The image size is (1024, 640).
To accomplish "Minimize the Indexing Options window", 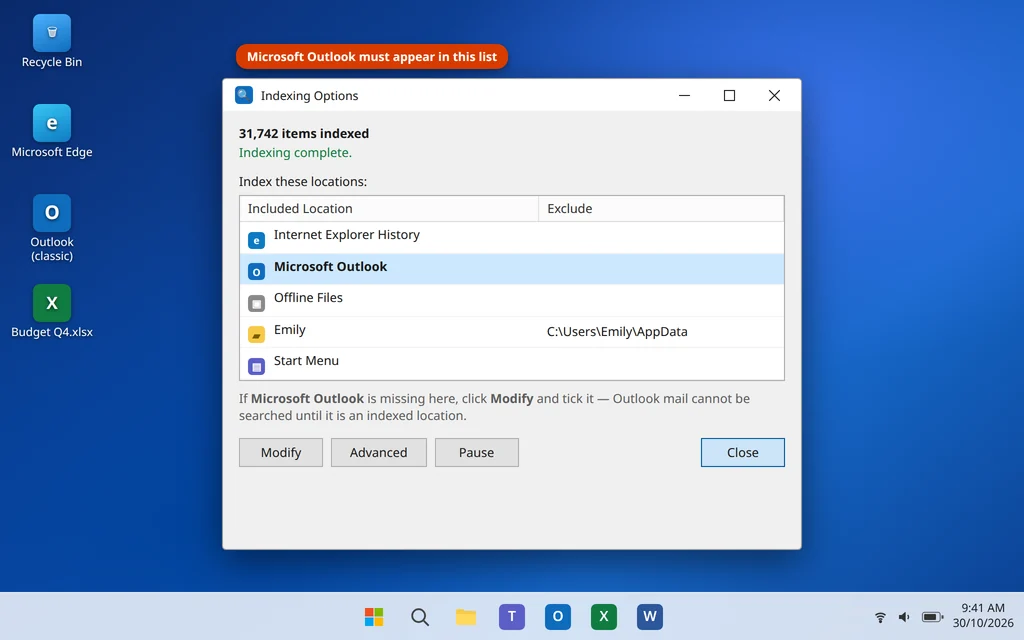I will click(684, 95).
